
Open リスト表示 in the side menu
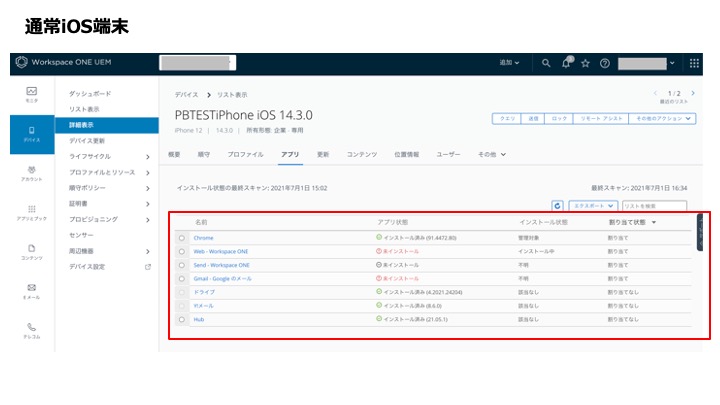pyautogui.click(x=84, y=109)
